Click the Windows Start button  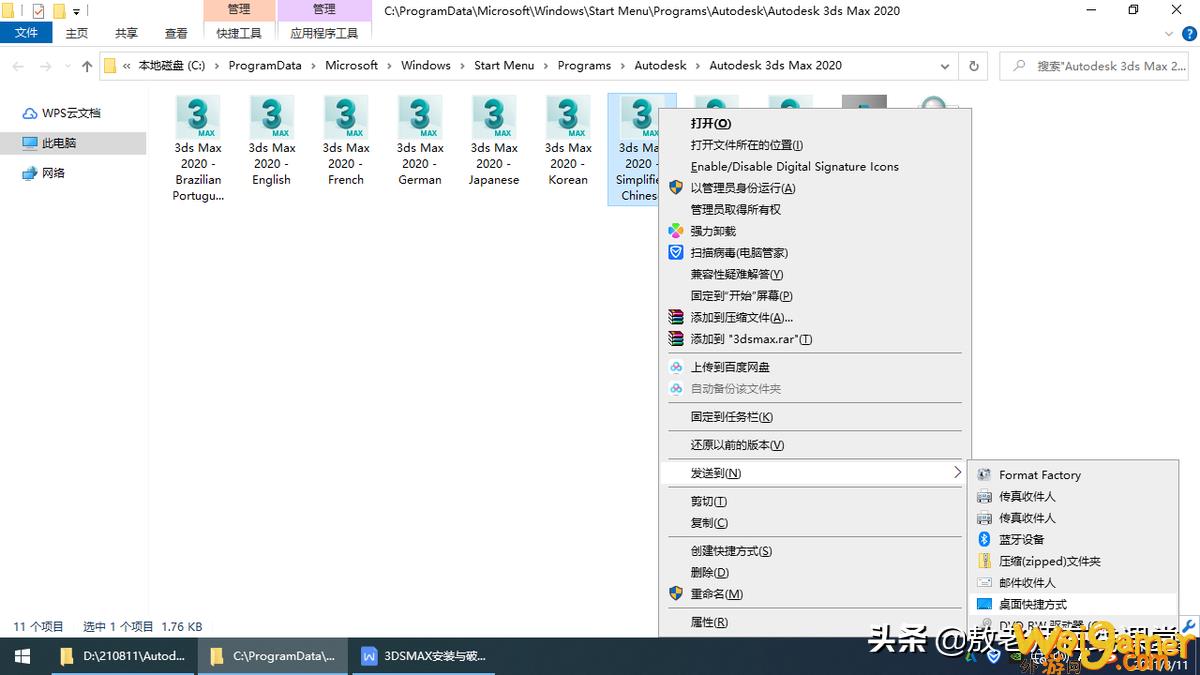coord(22,656)
